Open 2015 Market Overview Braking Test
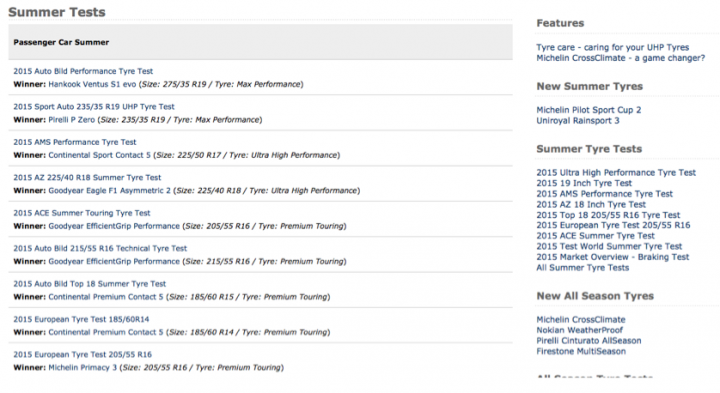This screenshot has height=393, width=720. tap(613, 257)
